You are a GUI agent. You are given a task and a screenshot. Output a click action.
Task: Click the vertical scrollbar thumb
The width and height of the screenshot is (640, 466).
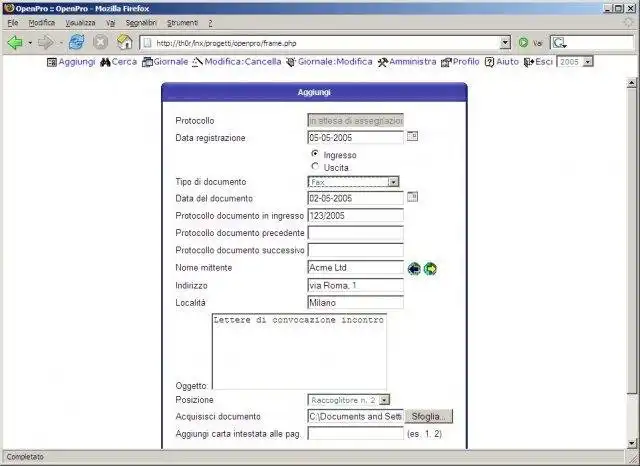pyautogui.click(x=632, y=242)
